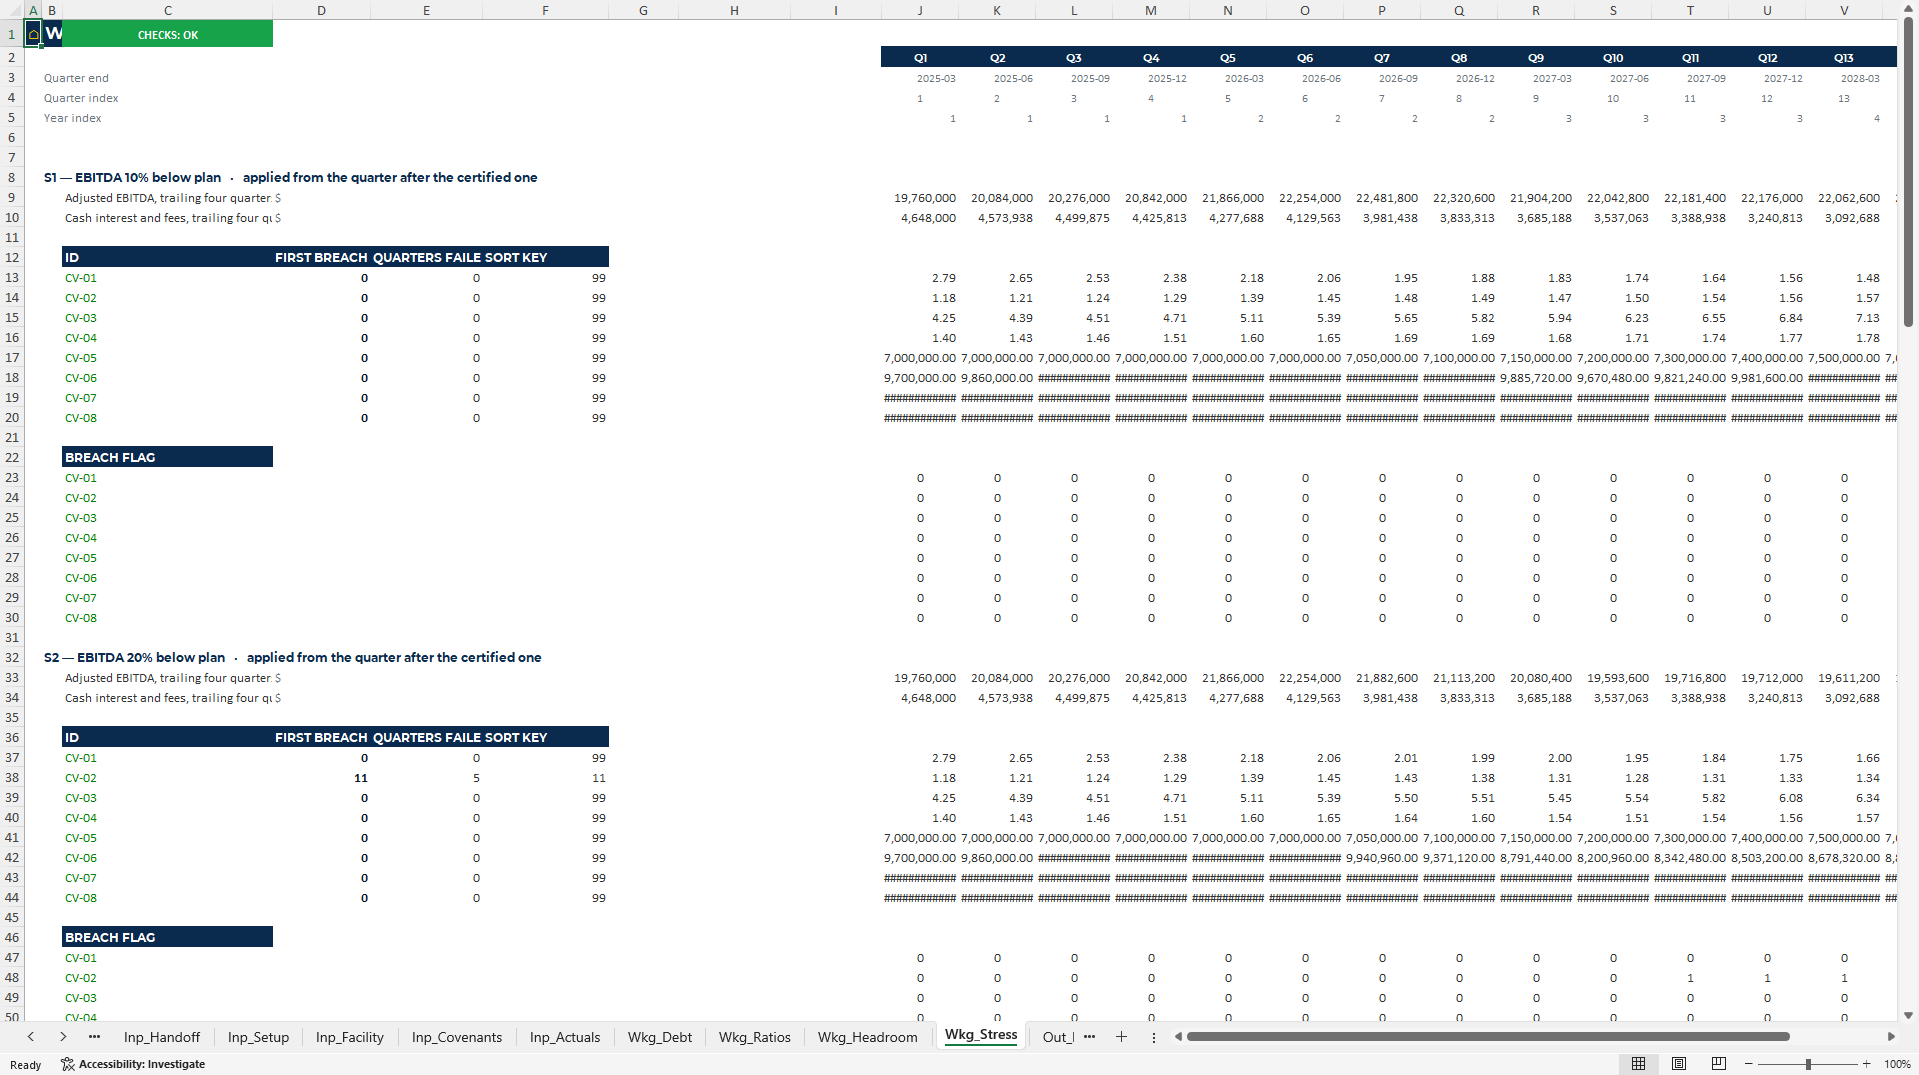Open the partially shown Out_ sheet tab
1919x1075 pixels.
point(1056,1037)
